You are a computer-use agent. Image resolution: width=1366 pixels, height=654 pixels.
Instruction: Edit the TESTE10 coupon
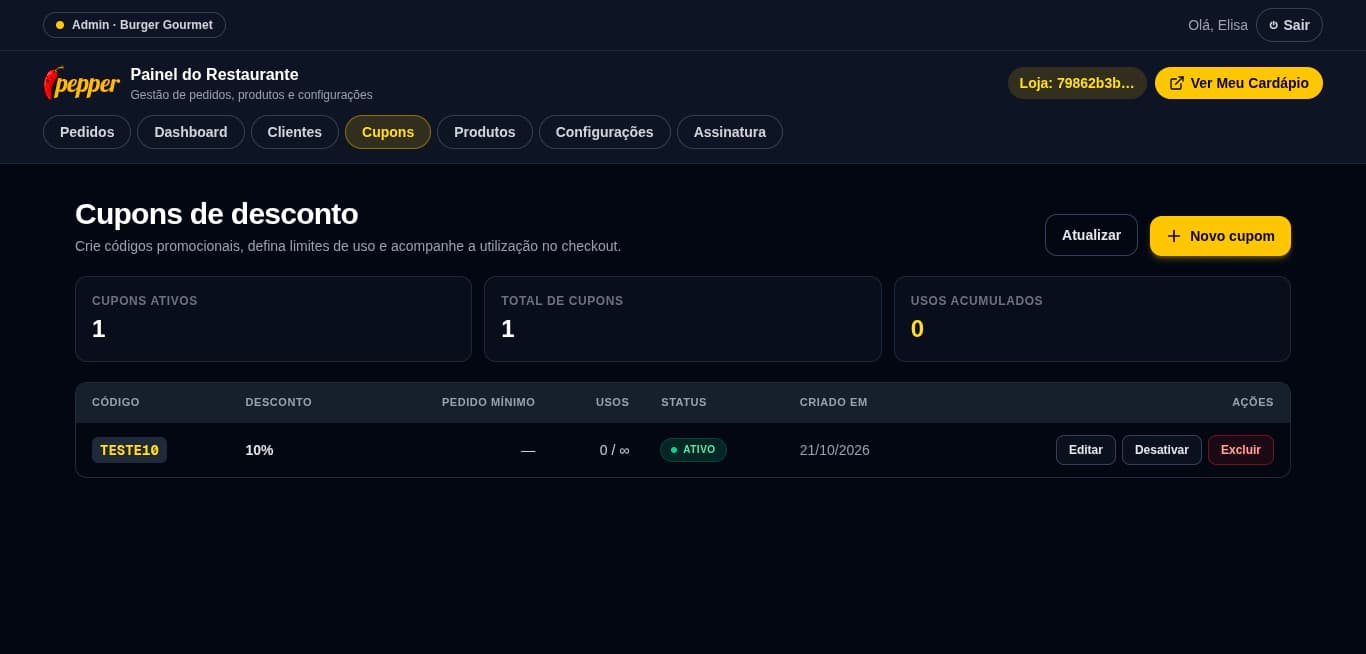coord(1086,450)
